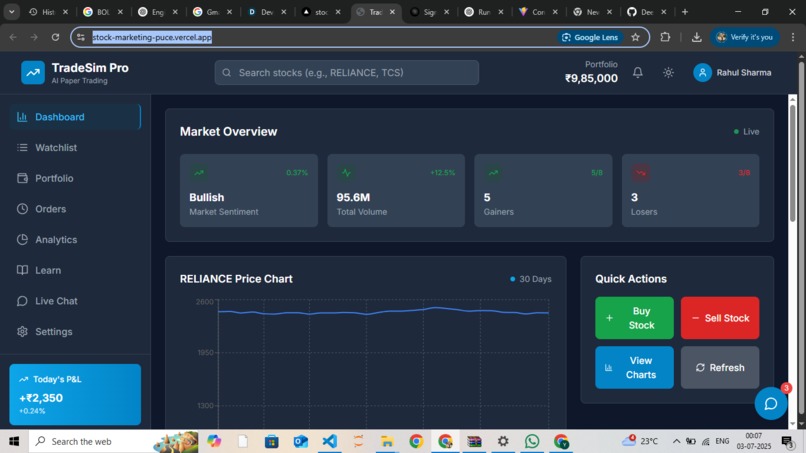This screenshot has height=453, width=806.
Task: Click the TradeSim Pro logo icon
Action: pyautogui.click(x=32, y=73)
